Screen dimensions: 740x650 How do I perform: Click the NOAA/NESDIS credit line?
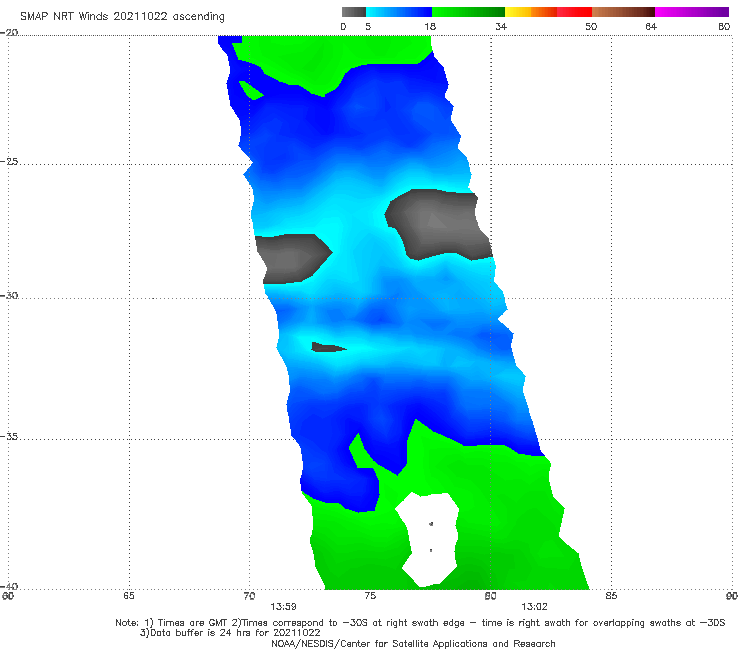(x=413, y=644)
